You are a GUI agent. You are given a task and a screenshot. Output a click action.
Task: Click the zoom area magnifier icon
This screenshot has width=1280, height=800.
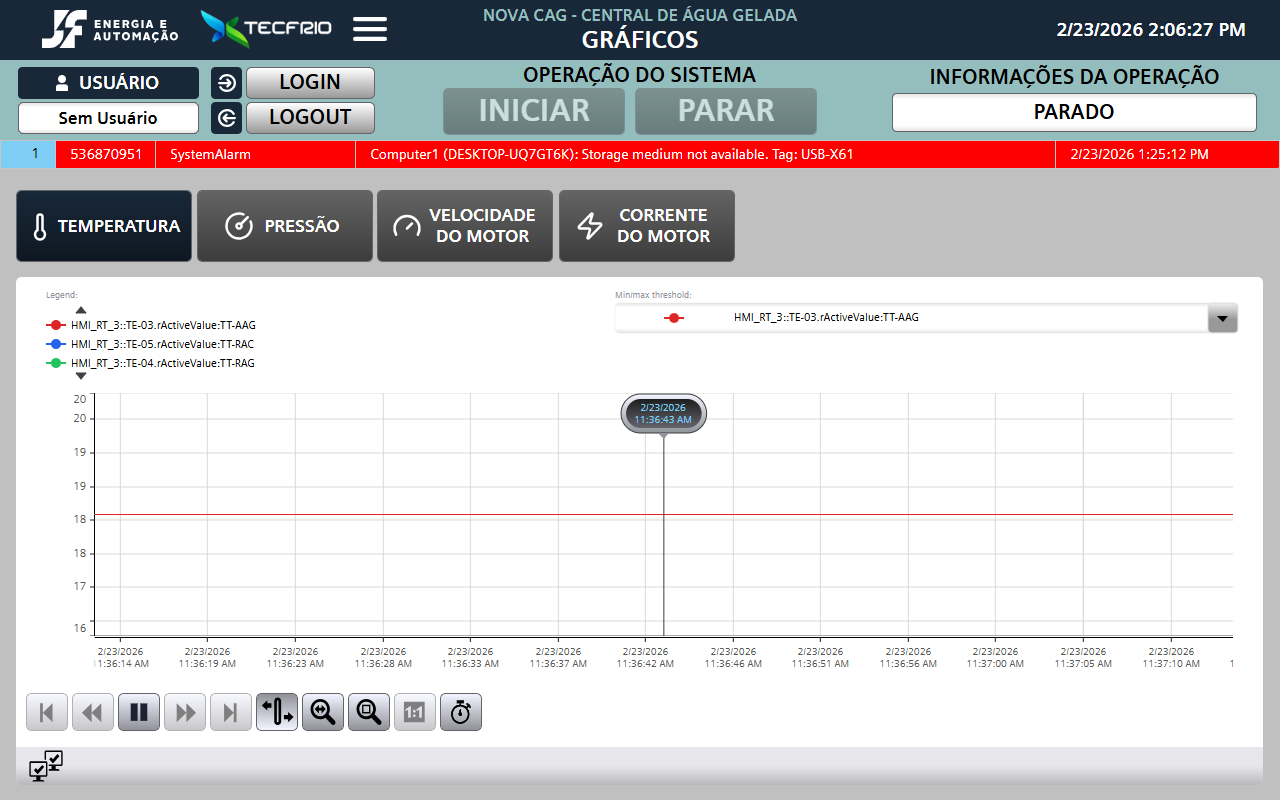click(x=369, y=712)
